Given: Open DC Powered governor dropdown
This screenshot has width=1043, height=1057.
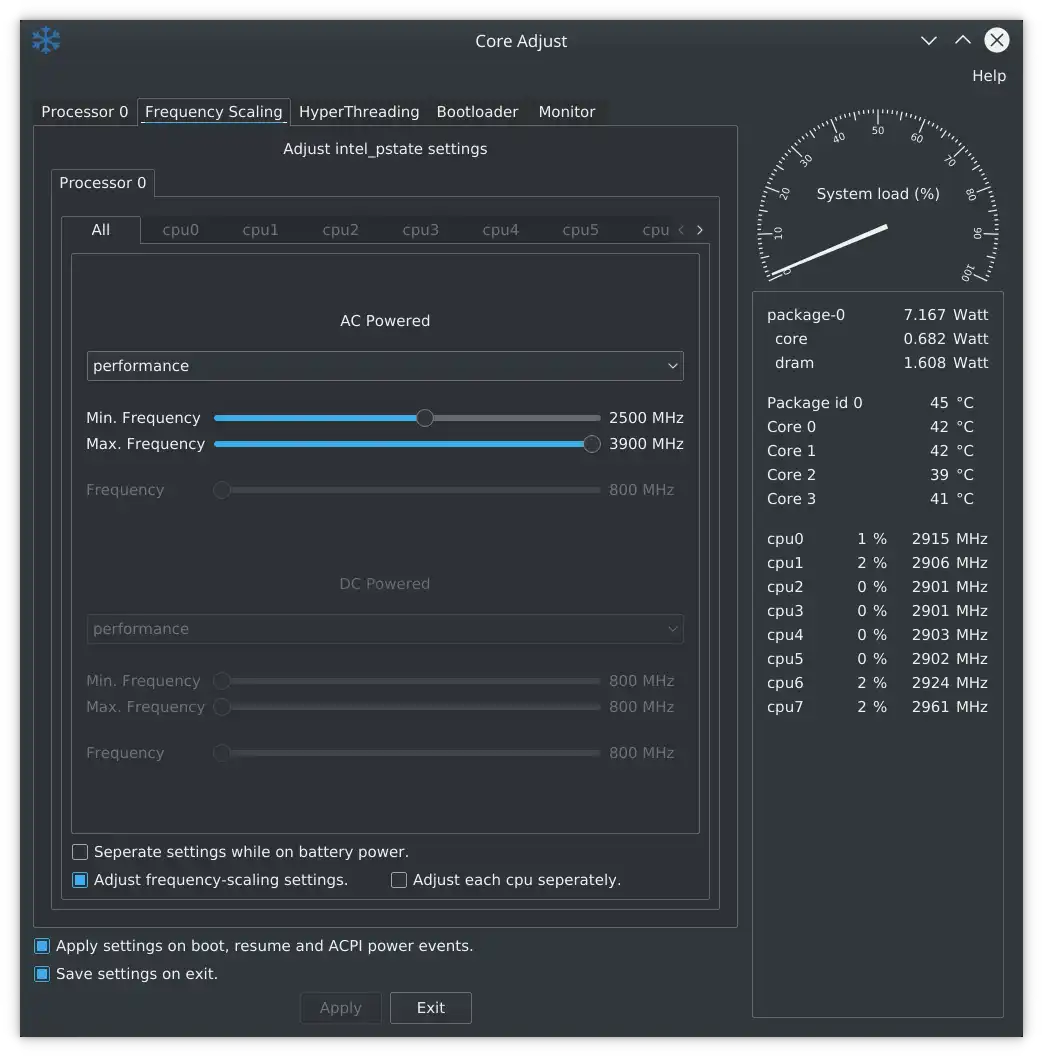Looking at the screenshot, I should tap(385, 629).
